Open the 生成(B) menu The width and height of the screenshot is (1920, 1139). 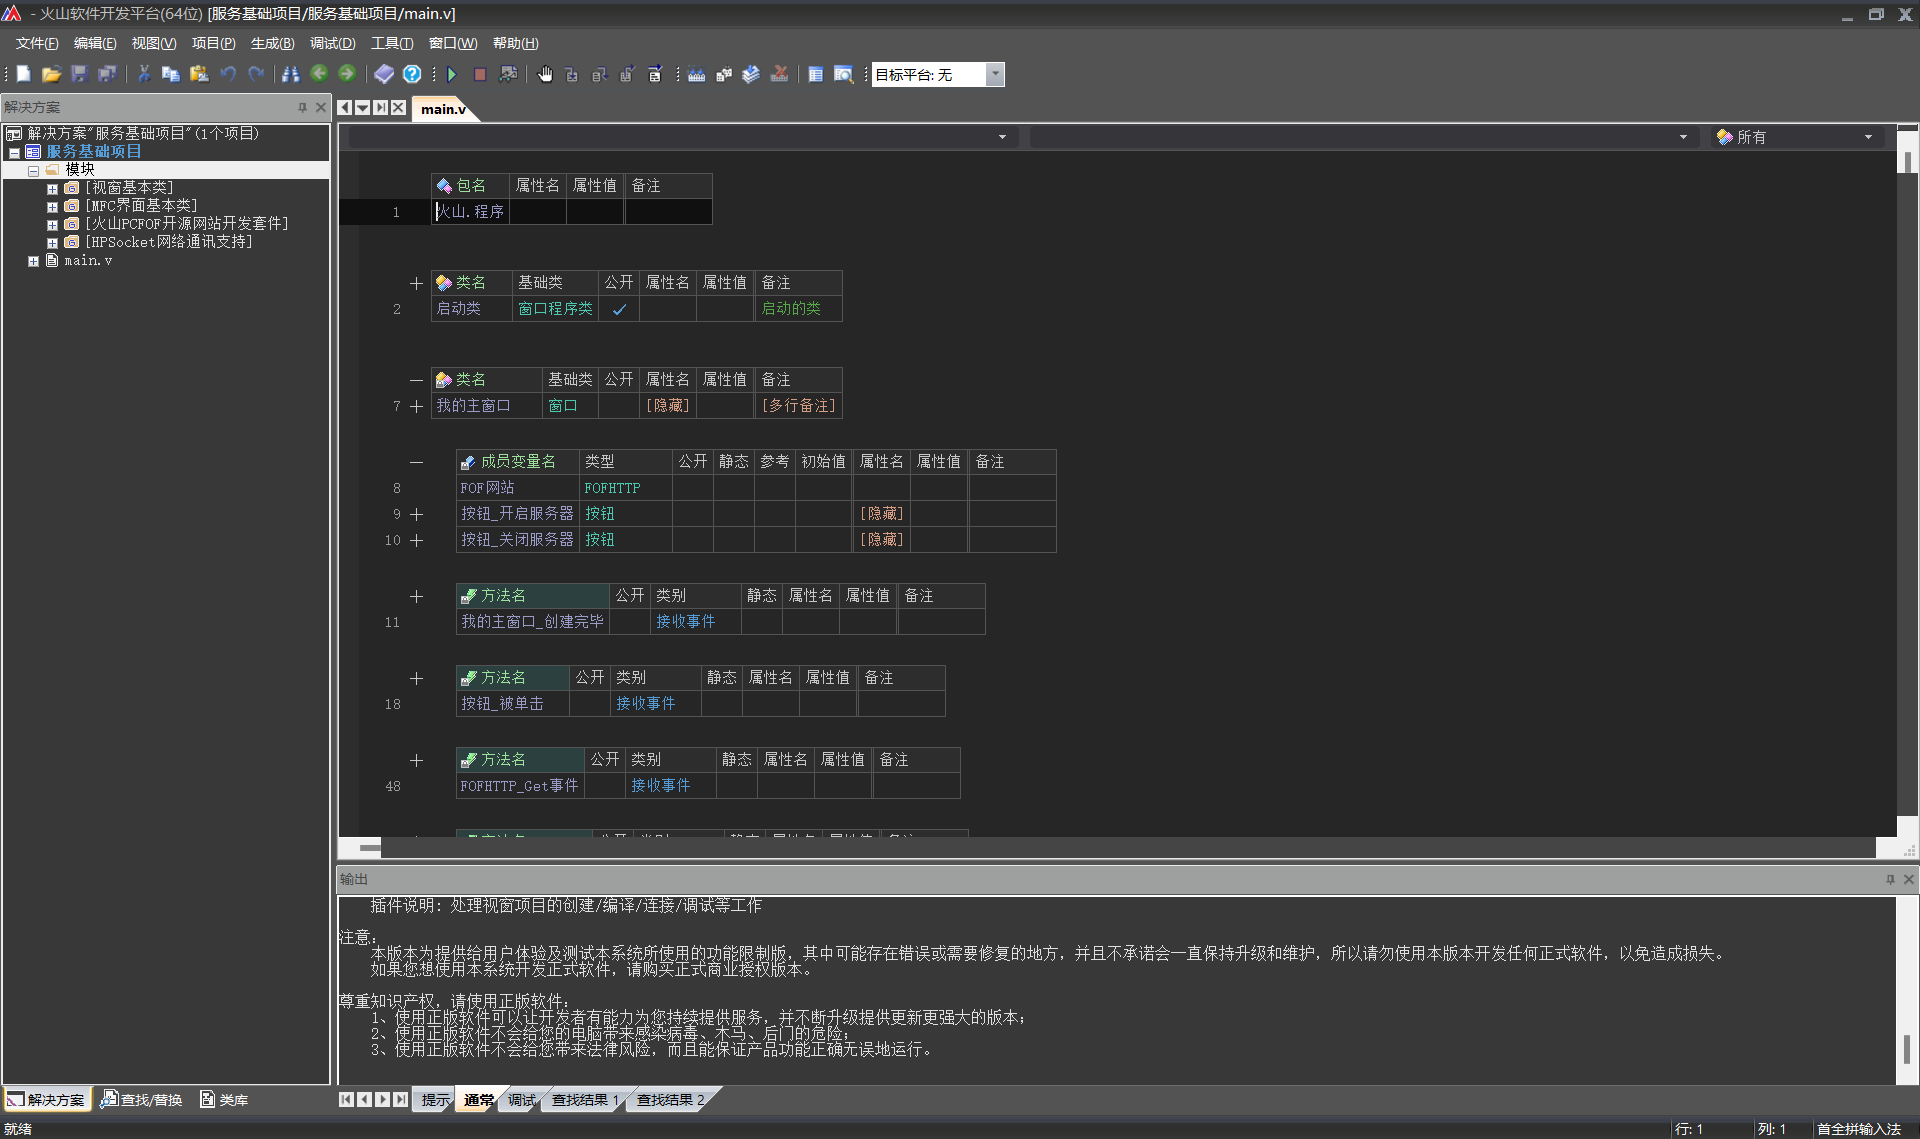pyautogui.click(x=272, y=43)
